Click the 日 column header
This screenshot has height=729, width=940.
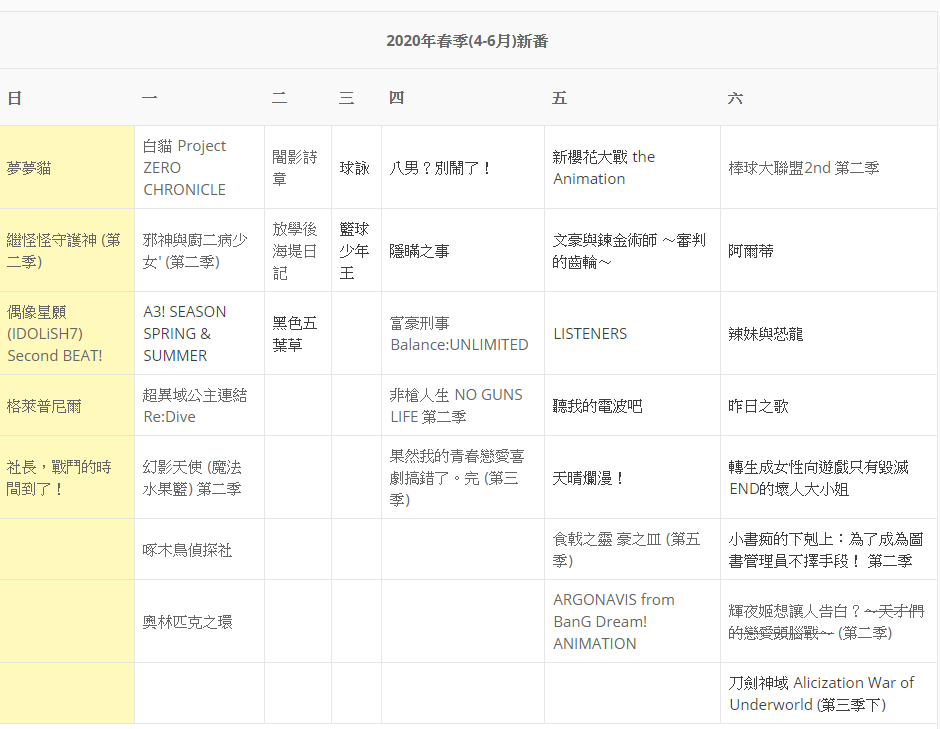[14, 98]
